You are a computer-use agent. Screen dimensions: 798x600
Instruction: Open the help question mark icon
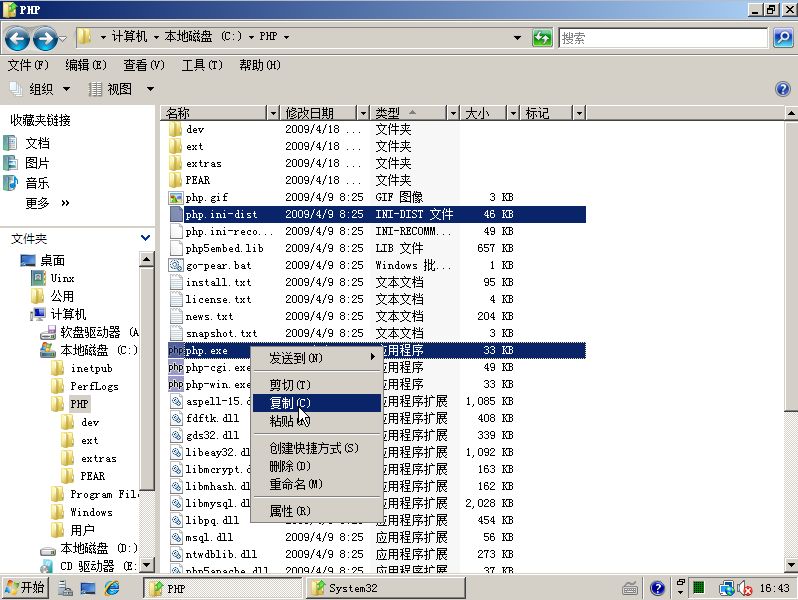pos(783,89)
